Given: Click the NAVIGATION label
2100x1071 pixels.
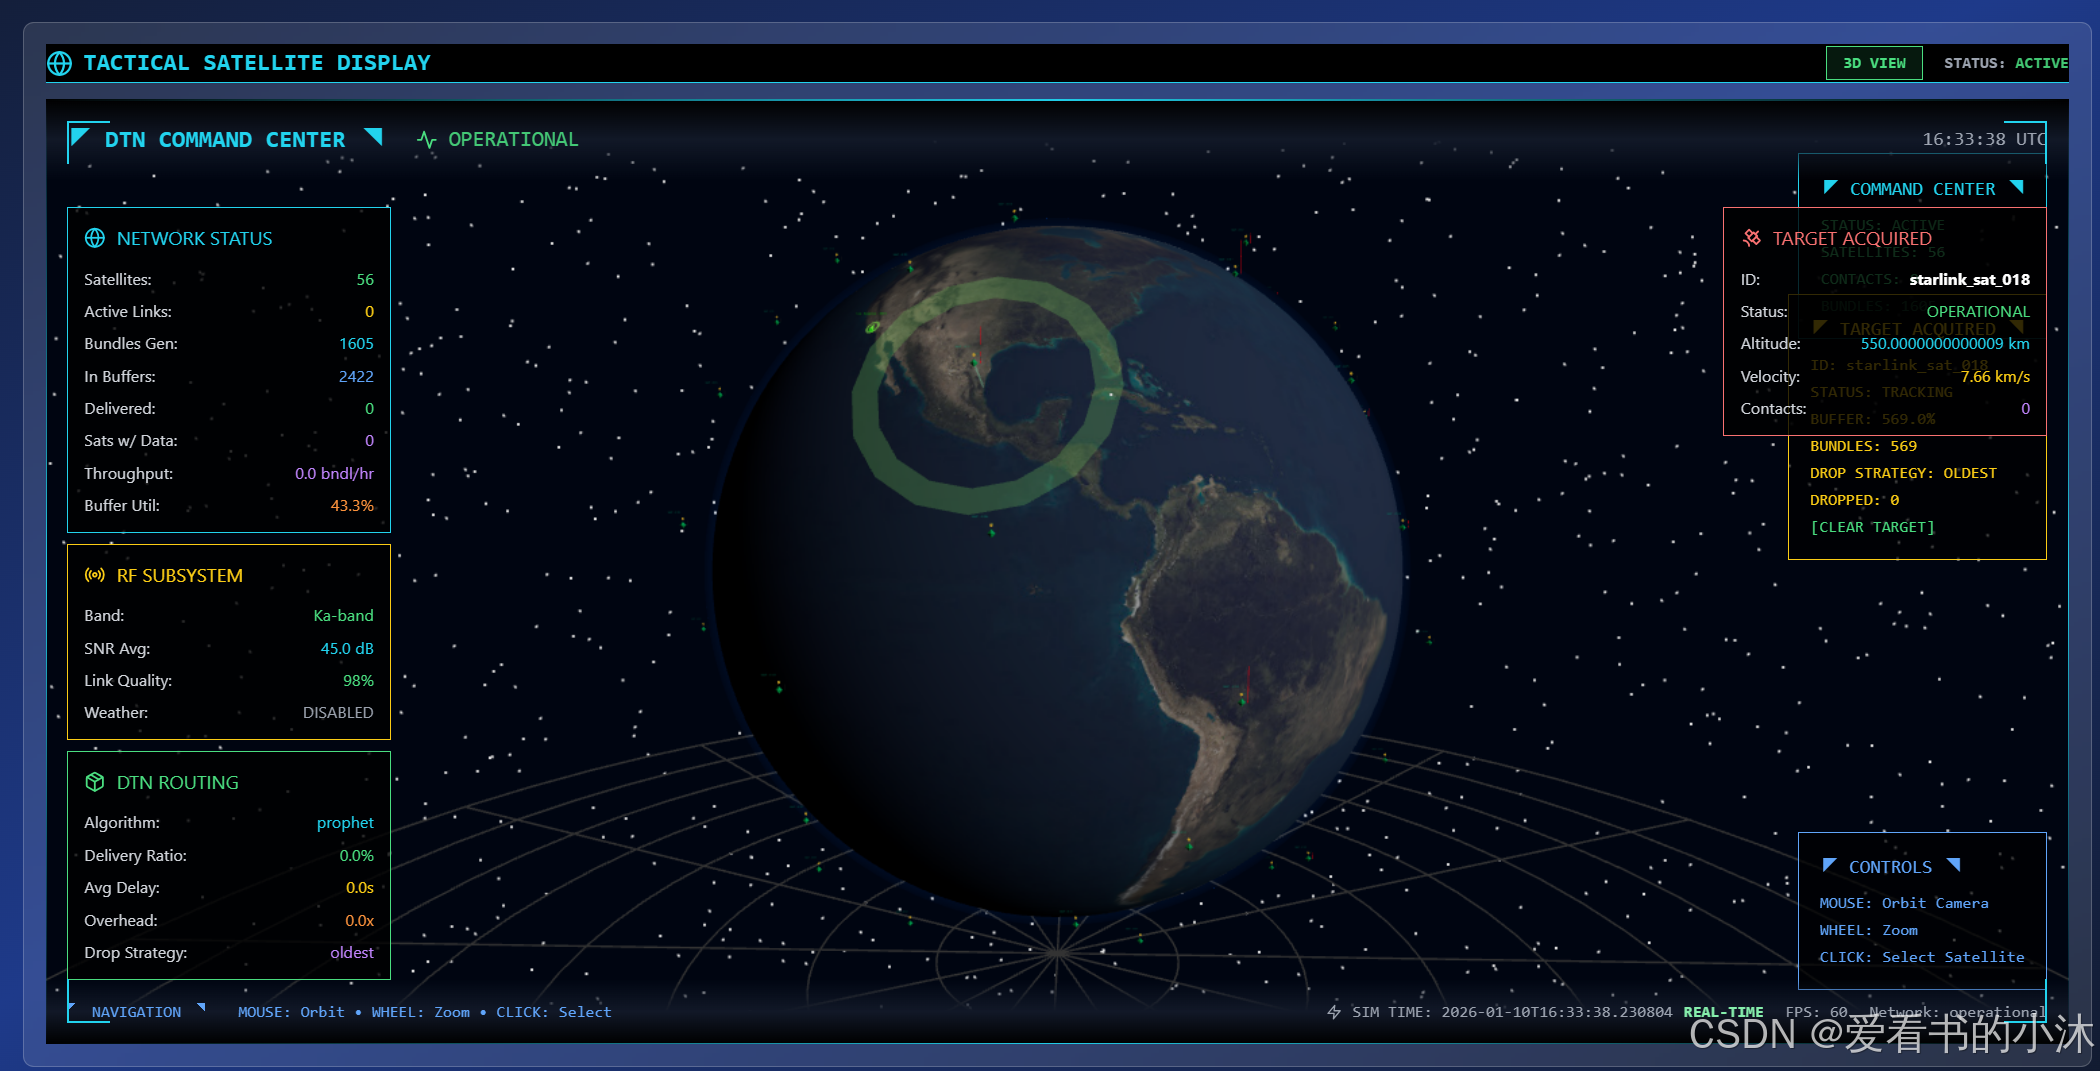Looking at the screenshot, I should (x=136, y=1012).
